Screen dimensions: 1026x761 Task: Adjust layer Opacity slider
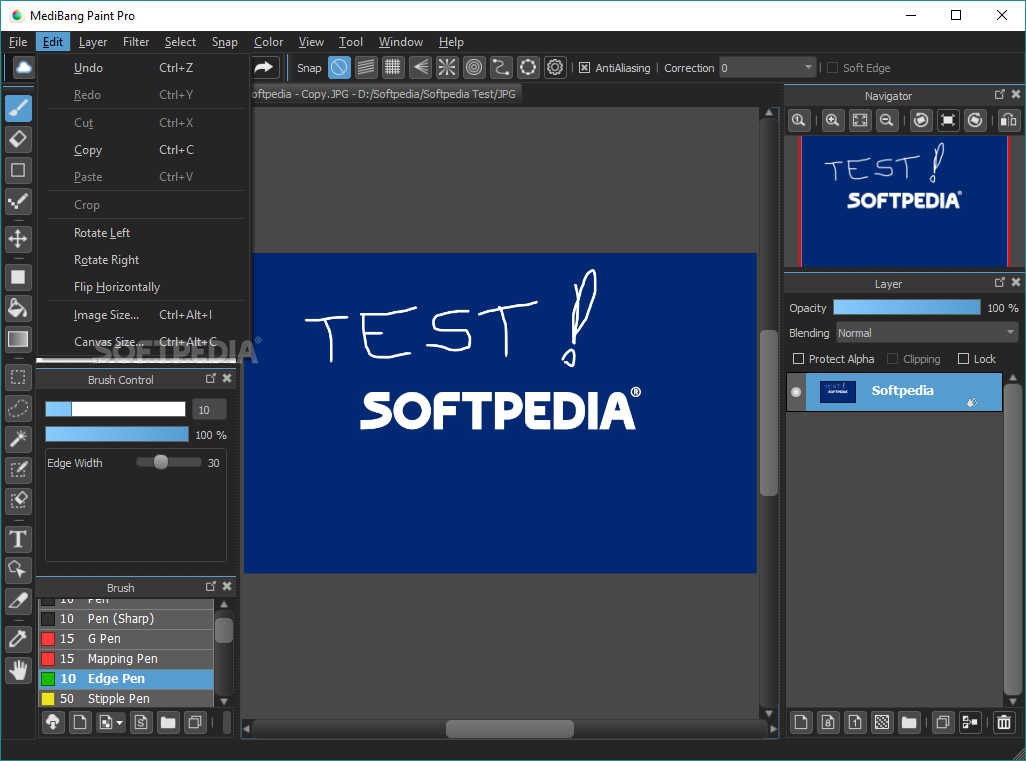click(906, 308)
